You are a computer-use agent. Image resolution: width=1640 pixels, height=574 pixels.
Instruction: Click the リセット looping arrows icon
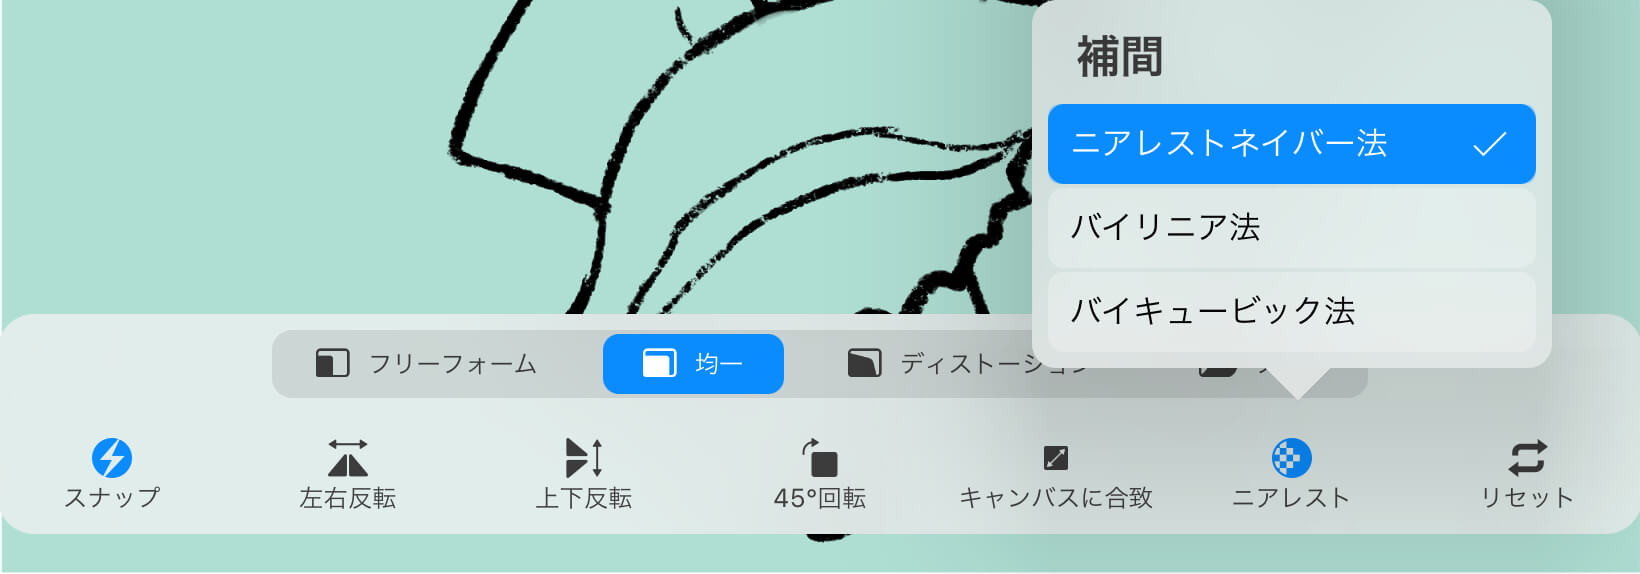pos(1527,458)
